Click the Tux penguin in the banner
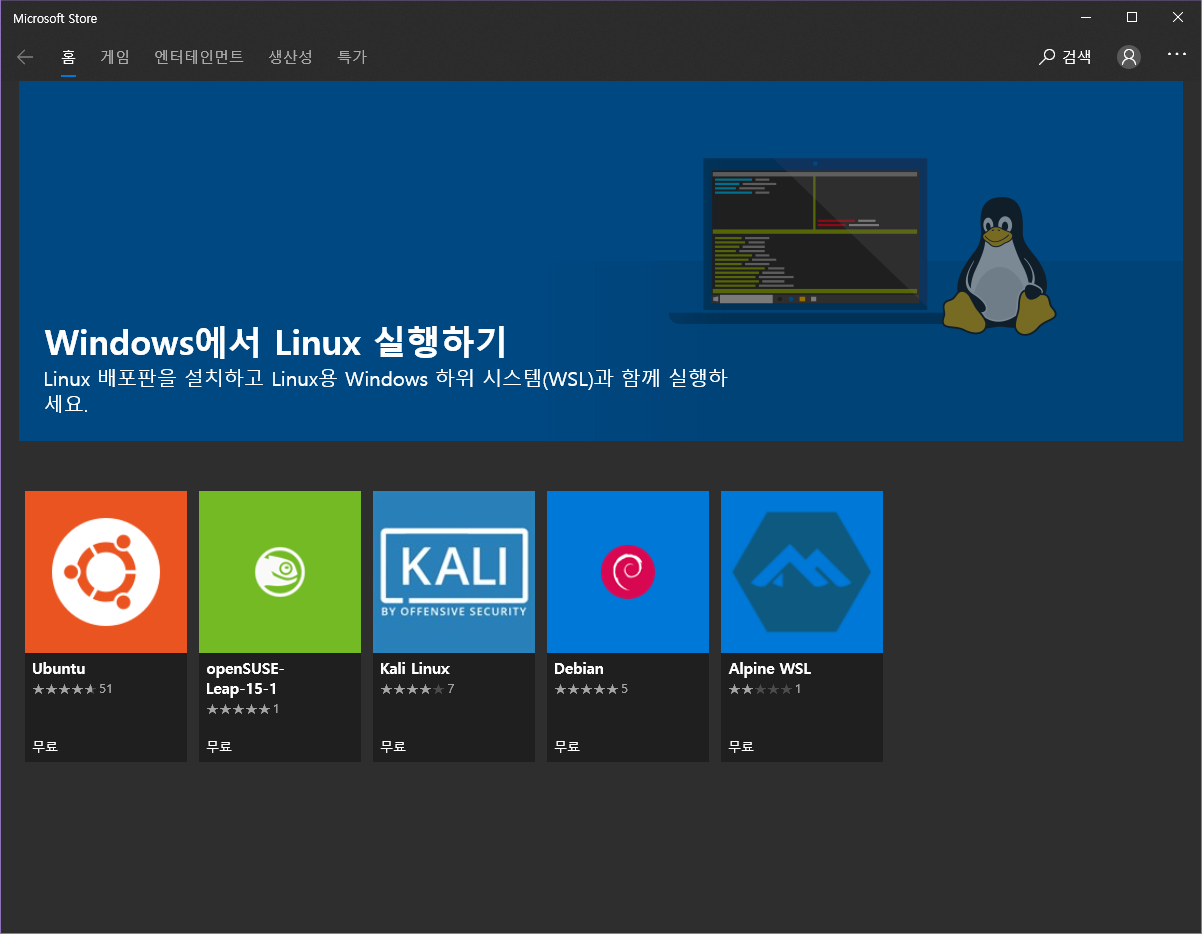This screenshot has height=934, width=1202. coord(999,265)
